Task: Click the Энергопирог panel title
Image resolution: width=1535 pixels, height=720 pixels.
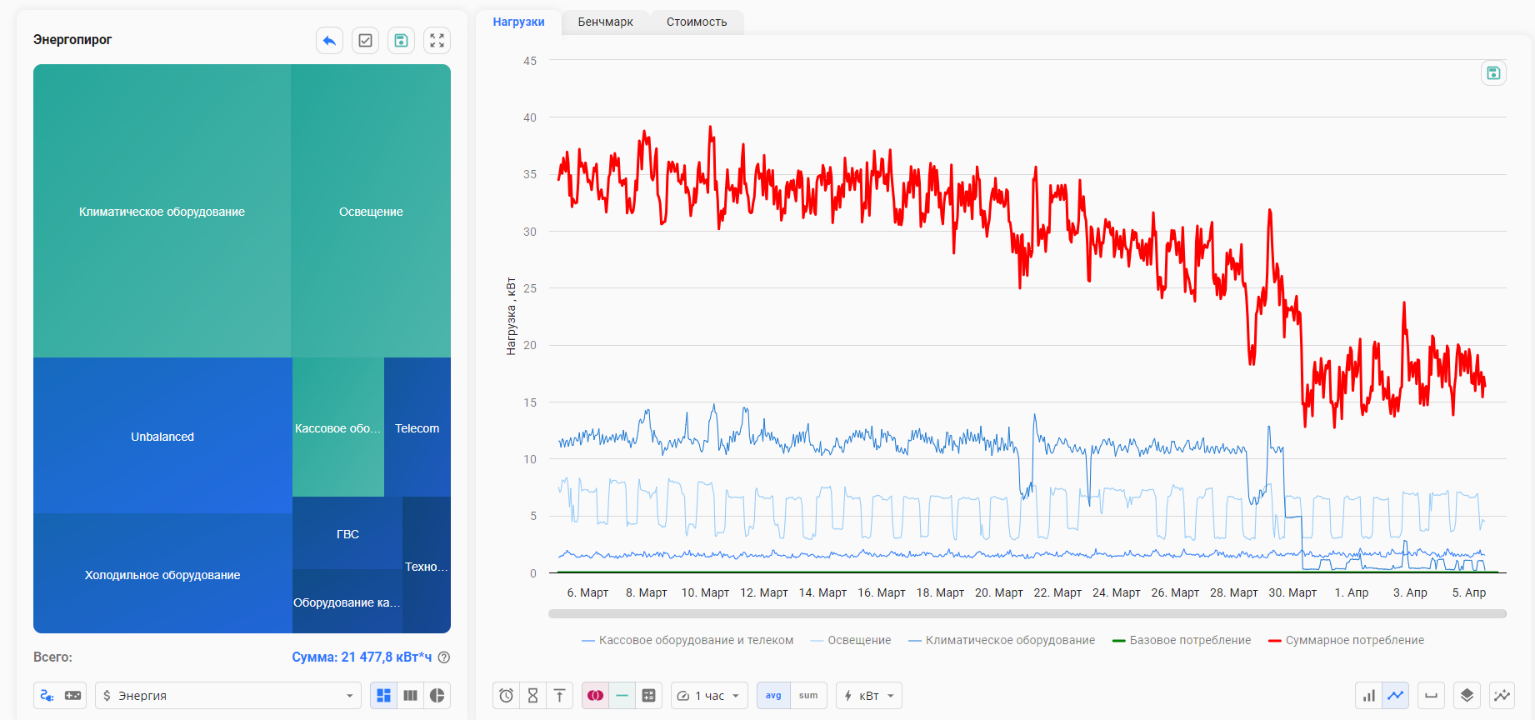Action: tap(72, 40)
